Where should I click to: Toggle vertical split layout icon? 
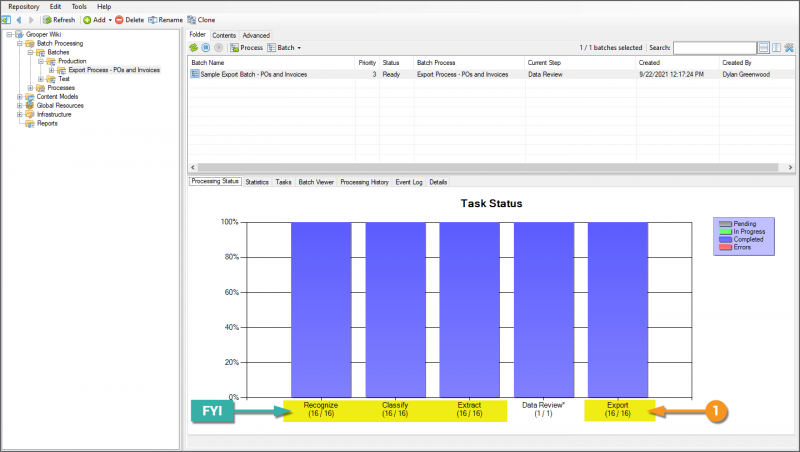pyautogui.click(x=776, y=47)
